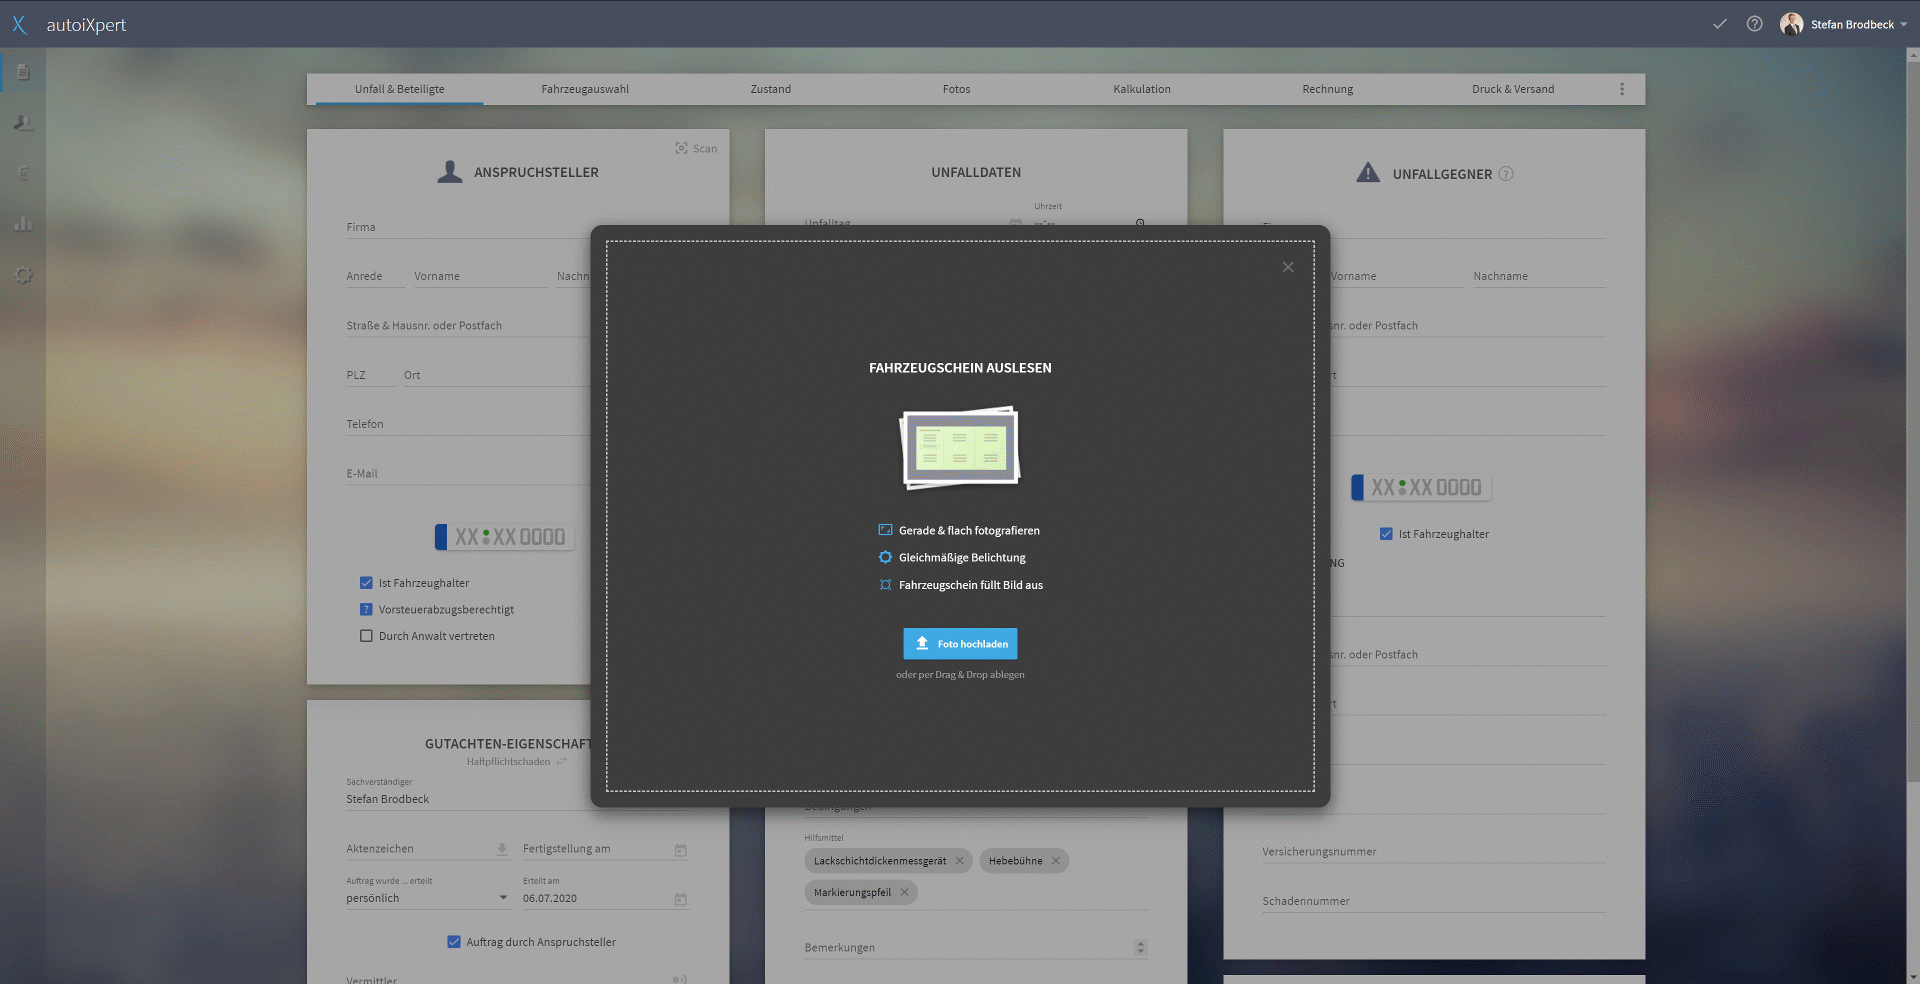Screen dimensions: 1920x984
Task: Switch to Fahrzeugauswahl tab
Action: click(x=585, y=89)
